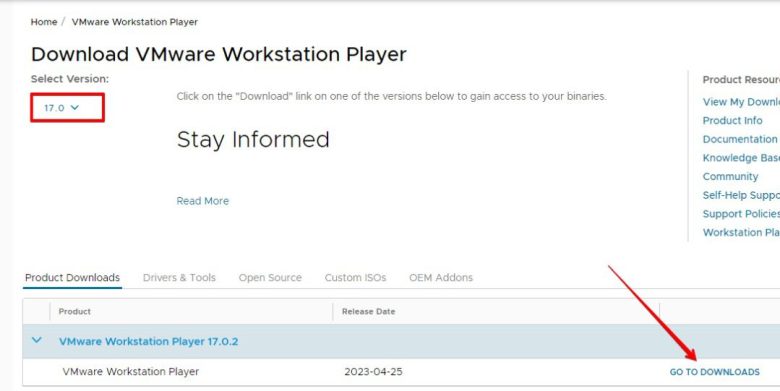Switch to the Custom ISOs tab
The width and height of the screenshot is (780, 391).
click(355, 278)
